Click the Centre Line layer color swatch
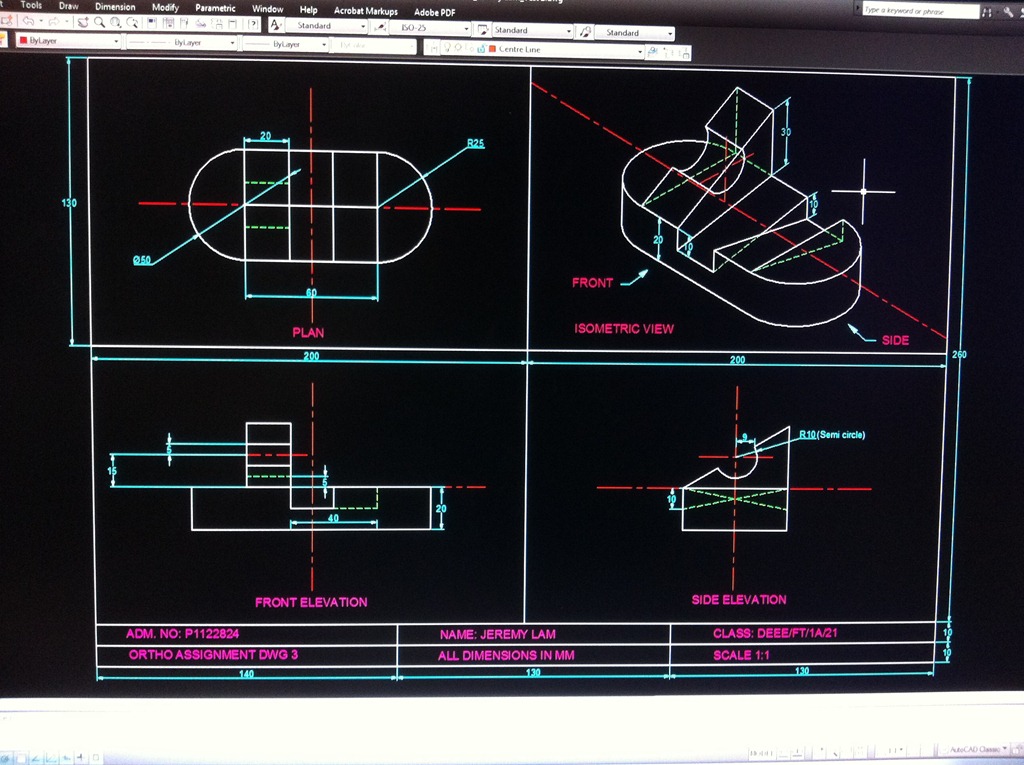 [492, 49]
